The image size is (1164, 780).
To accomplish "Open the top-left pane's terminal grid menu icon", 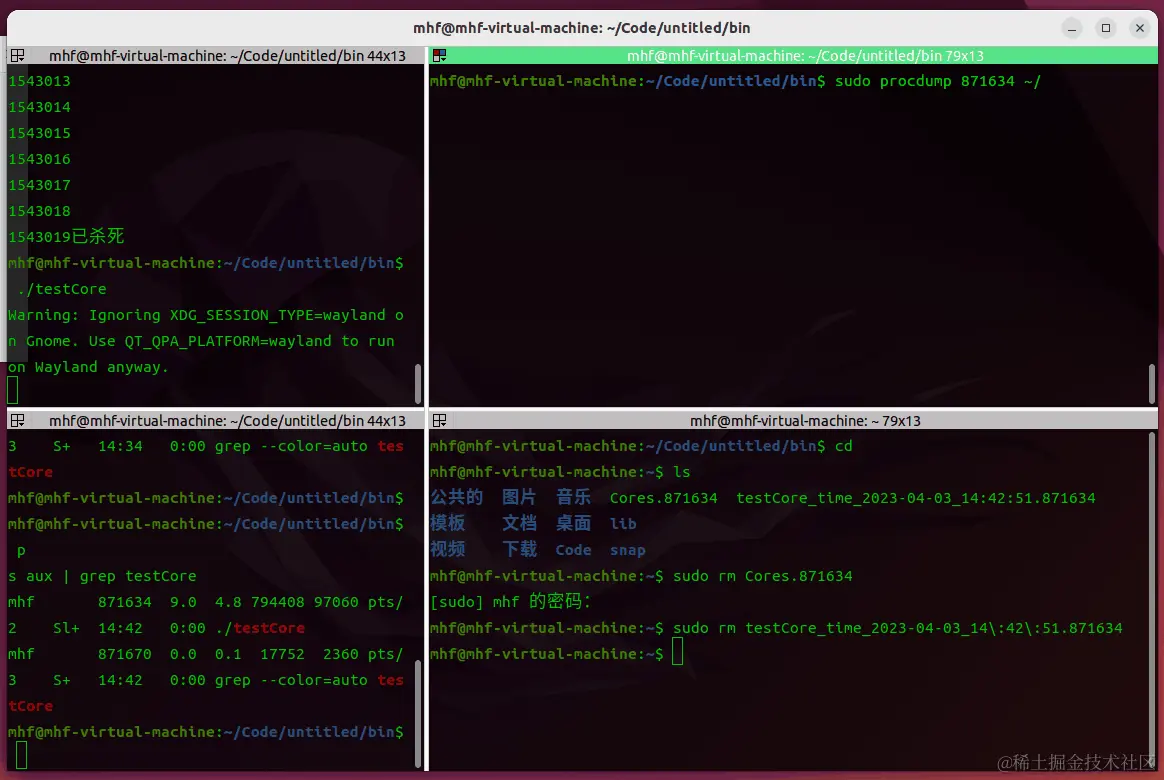I will (18, 56).
